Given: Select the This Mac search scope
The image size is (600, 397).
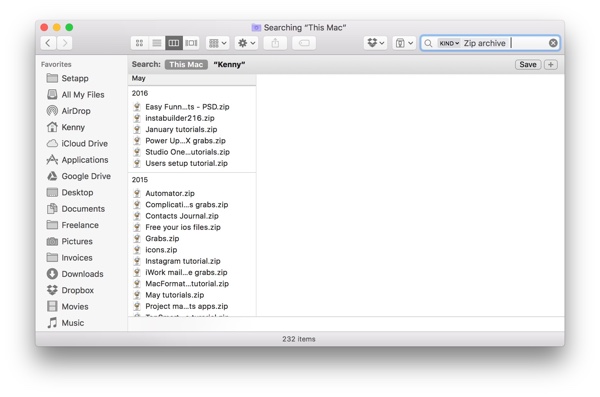Looking at the screenshot, I should (x=186, y=64).
